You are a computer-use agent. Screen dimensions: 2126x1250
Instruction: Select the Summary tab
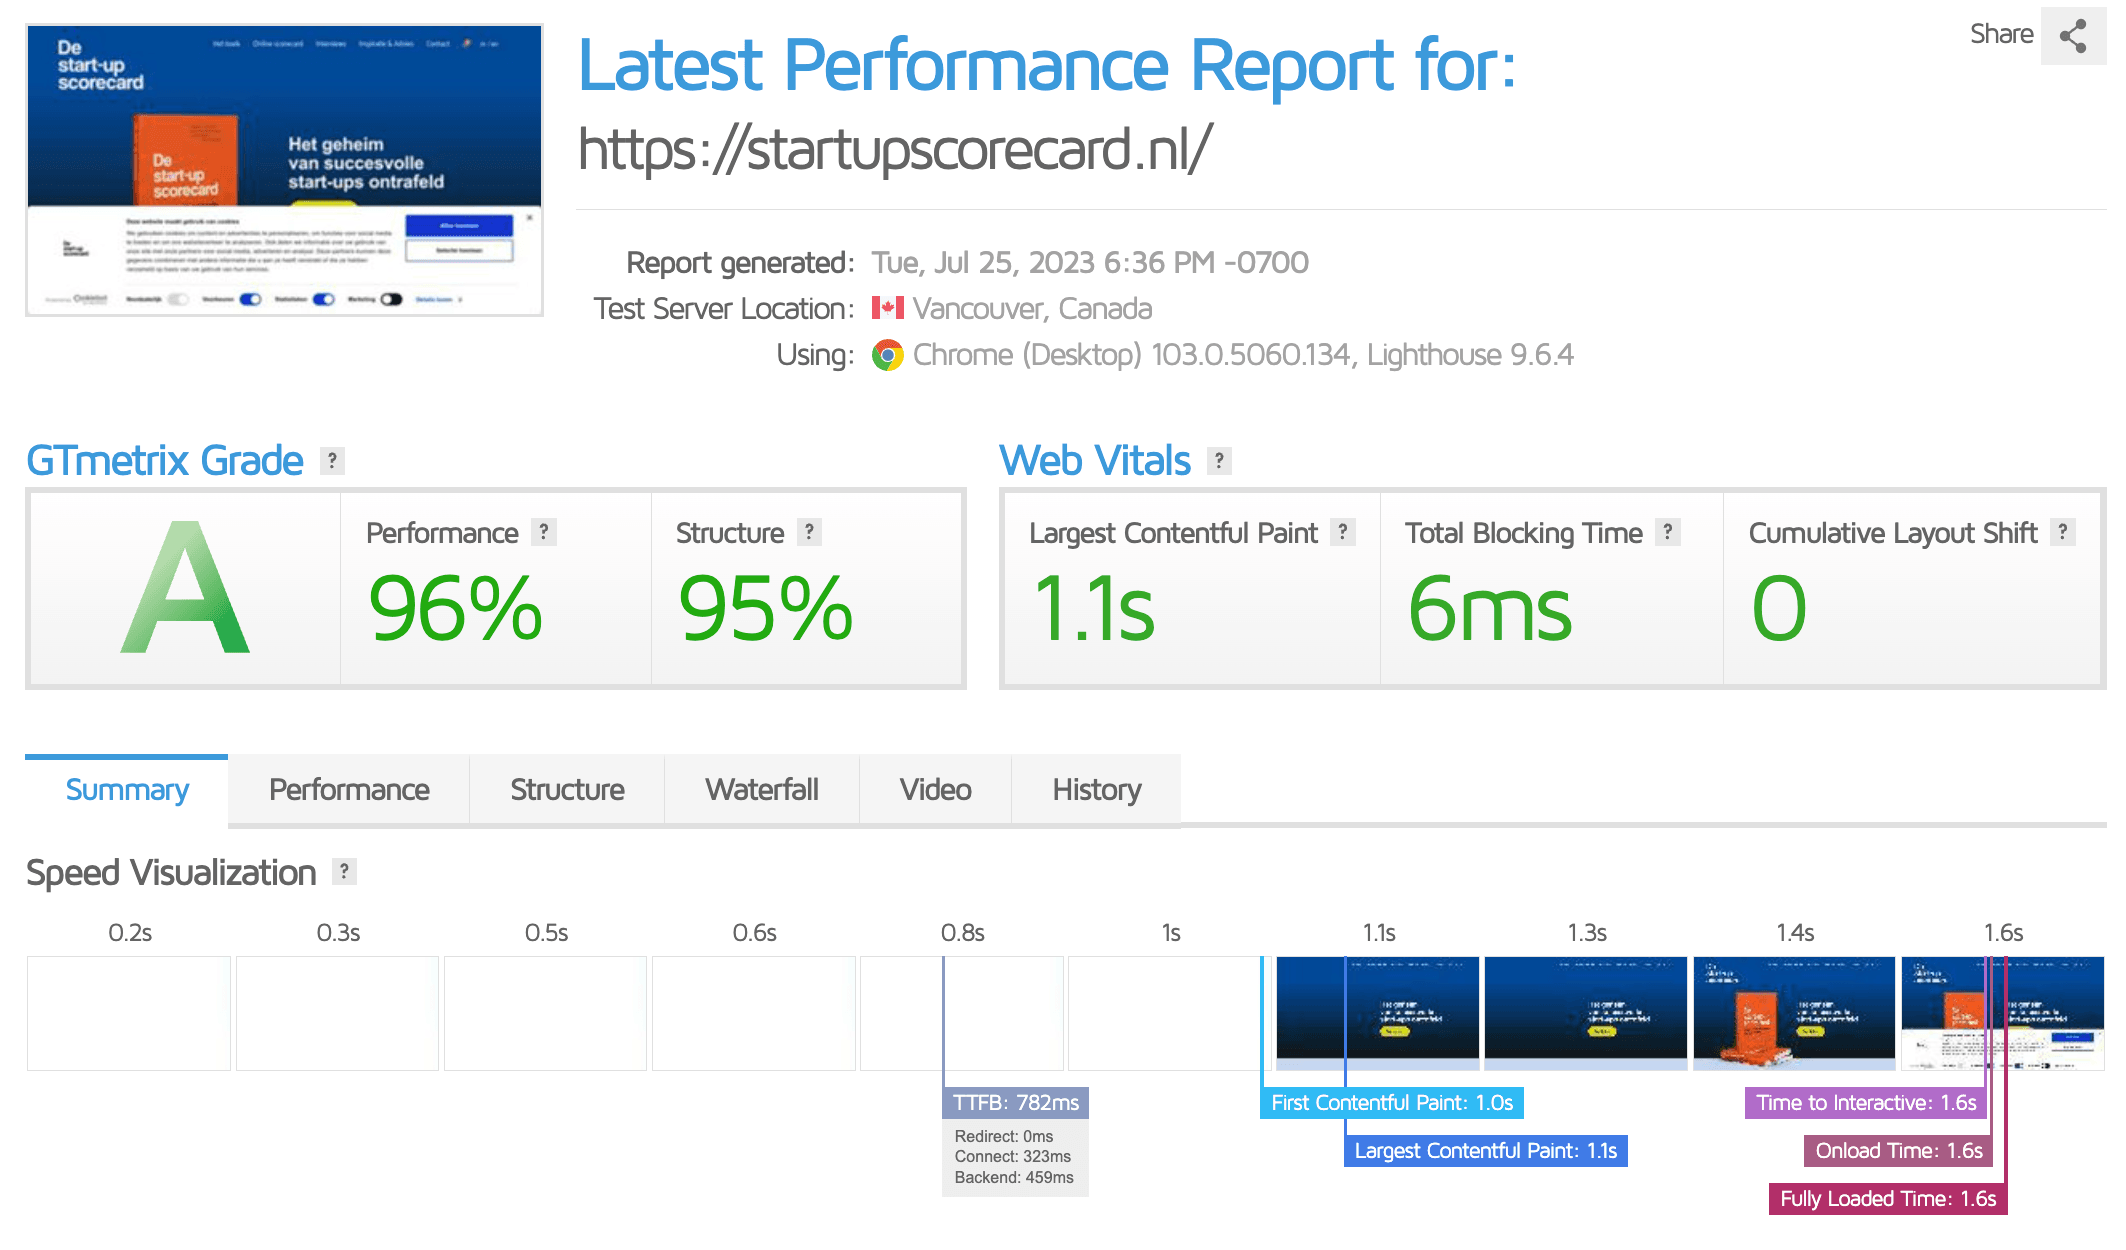tap(127, 790)
